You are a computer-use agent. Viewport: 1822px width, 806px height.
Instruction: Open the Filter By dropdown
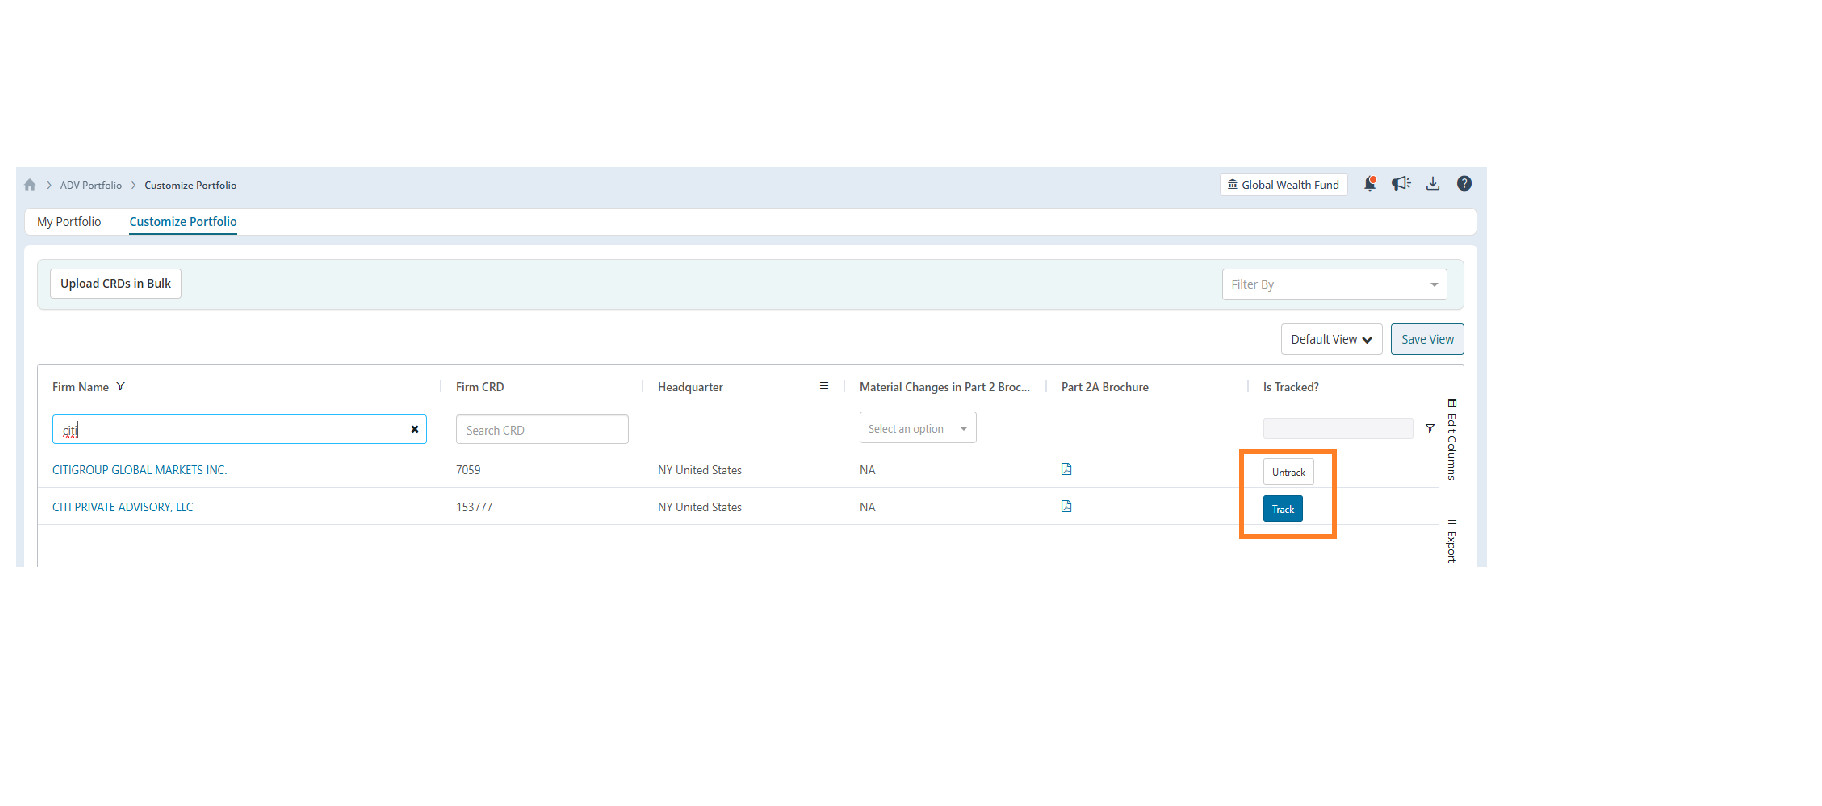click(x=1334, y=285)
